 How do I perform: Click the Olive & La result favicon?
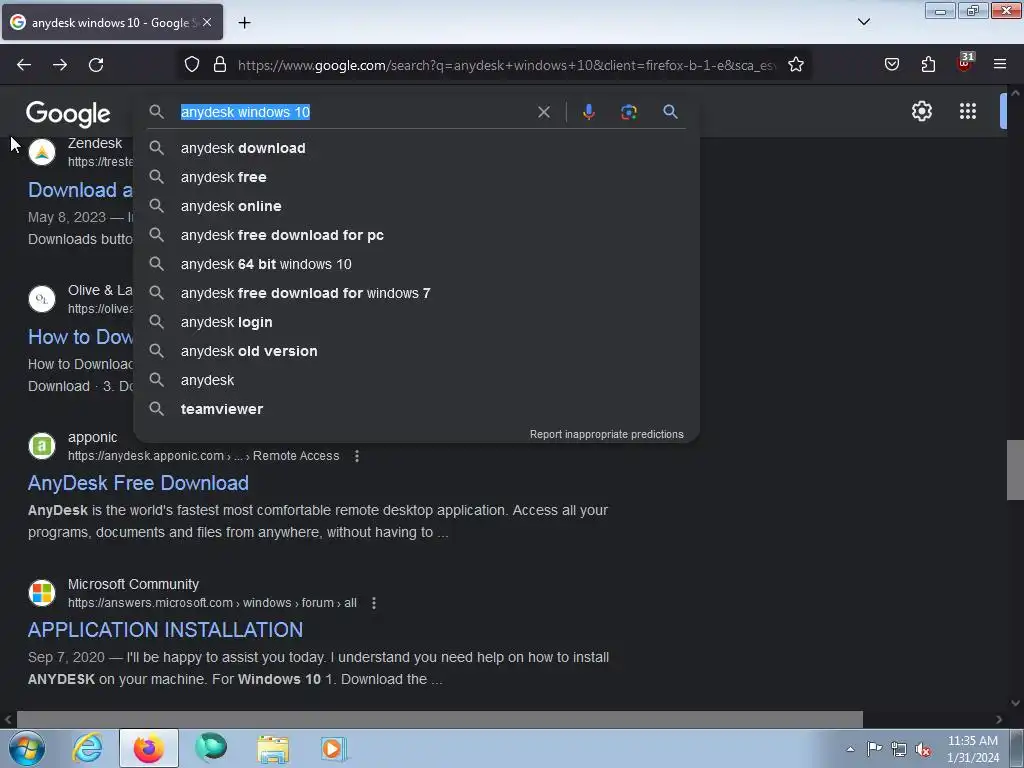pos(42,299)
